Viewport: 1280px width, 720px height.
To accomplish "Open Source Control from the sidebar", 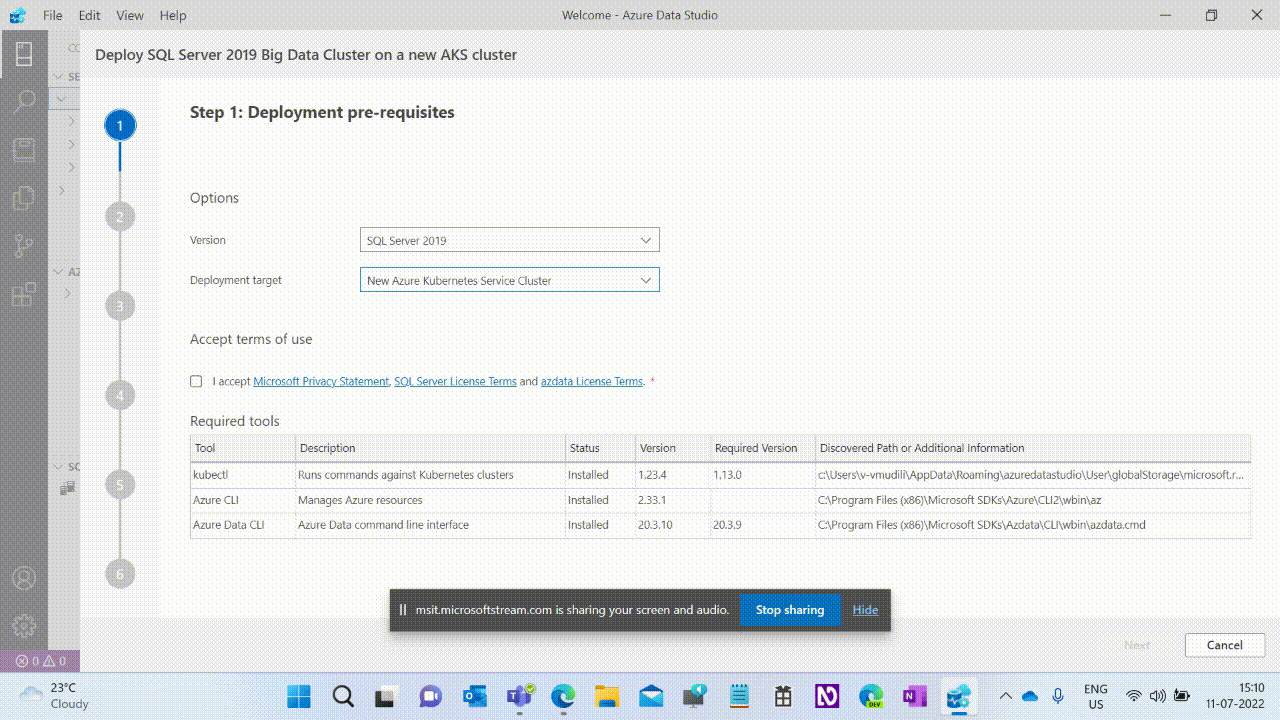I will coord(24,246).
